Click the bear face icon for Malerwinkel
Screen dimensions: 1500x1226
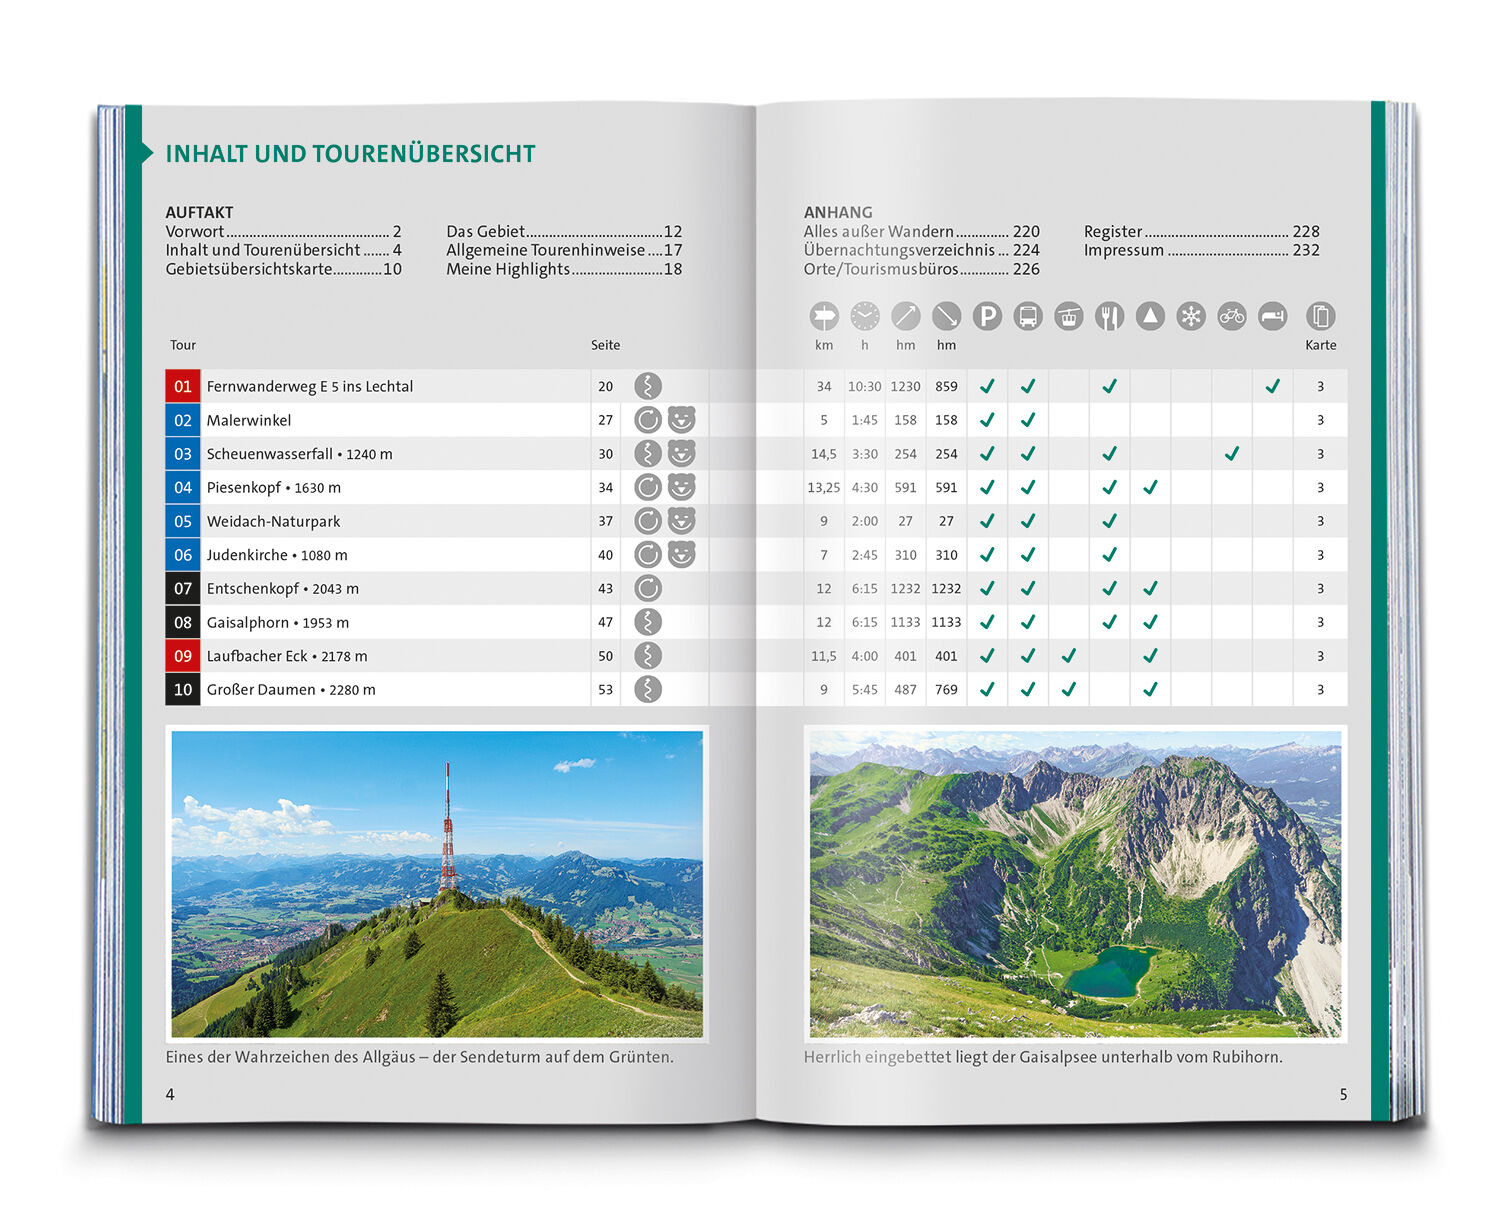(681, 420)
